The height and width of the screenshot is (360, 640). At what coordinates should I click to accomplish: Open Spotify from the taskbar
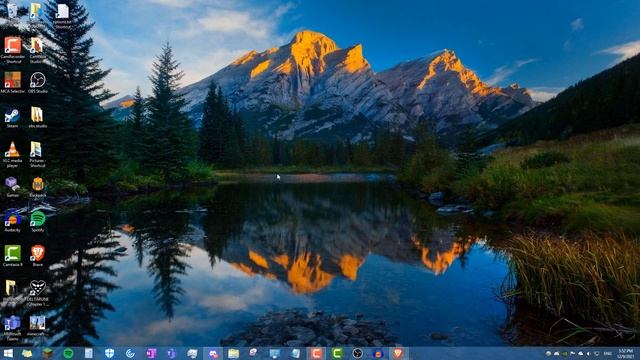pos(68,353)
